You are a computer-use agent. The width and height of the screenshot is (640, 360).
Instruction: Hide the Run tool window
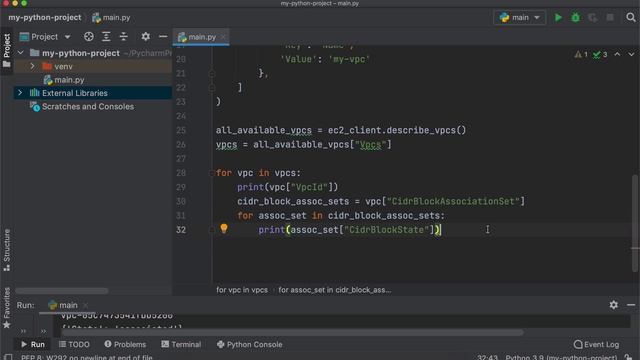(631, 305)
